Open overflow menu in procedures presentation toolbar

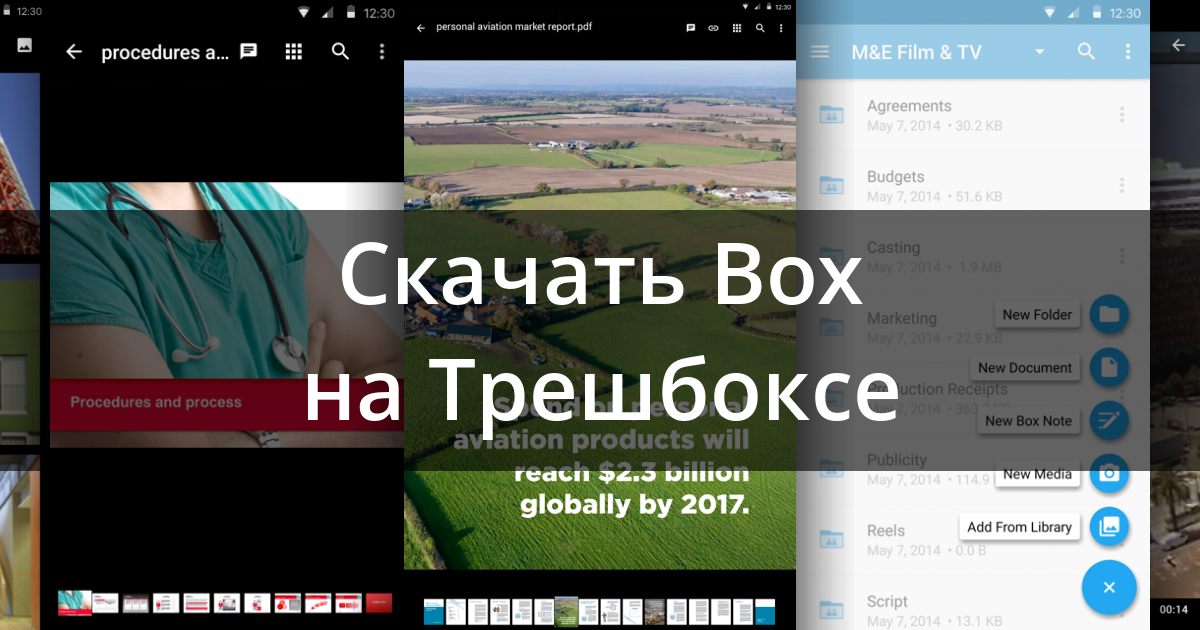382,52
